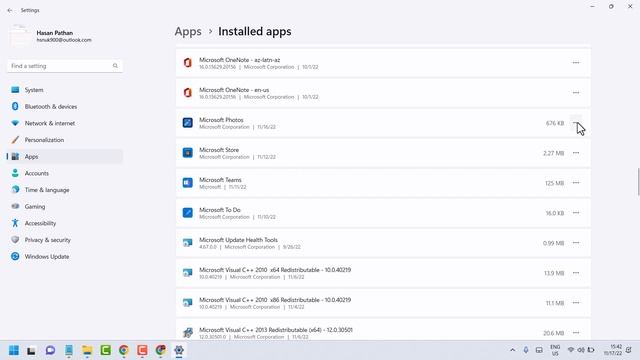Image resolution: width=640 pixels, height=360 pixels.
Task: Open File Explorer from the taskbar
Action: click(87, 350)
